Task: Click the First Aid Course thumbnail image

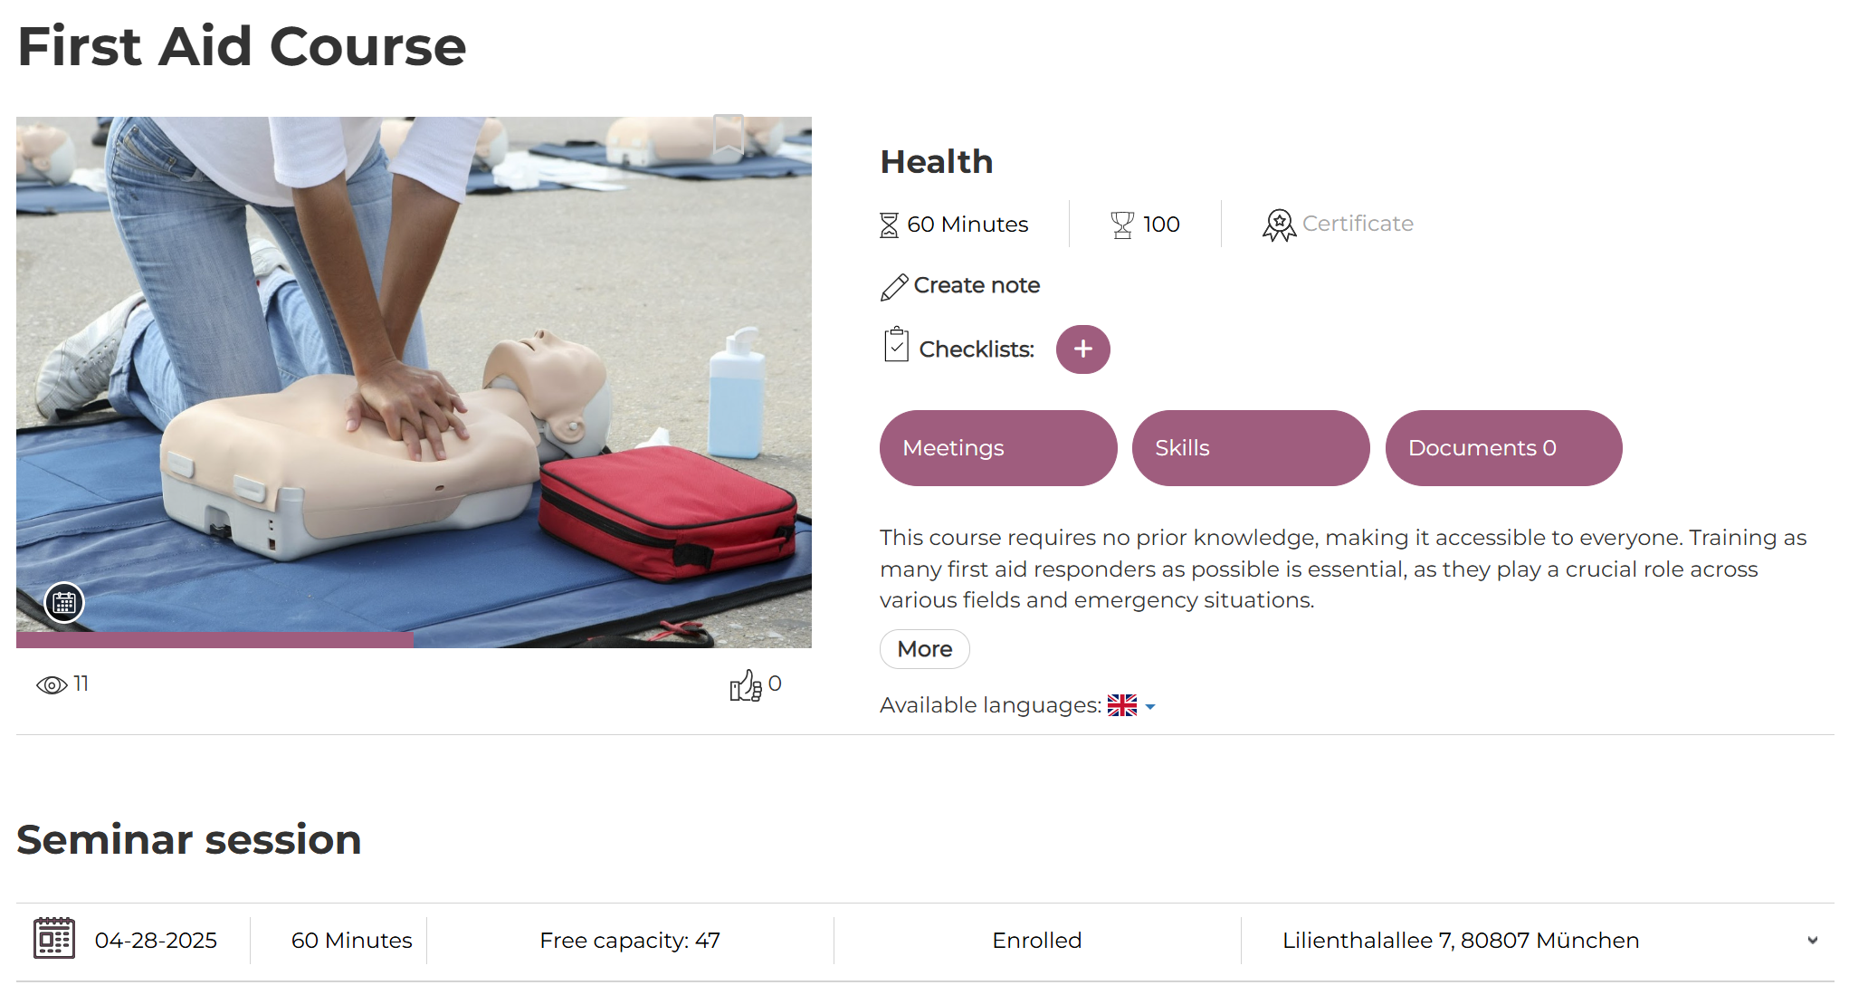Action: coord(414,382)
